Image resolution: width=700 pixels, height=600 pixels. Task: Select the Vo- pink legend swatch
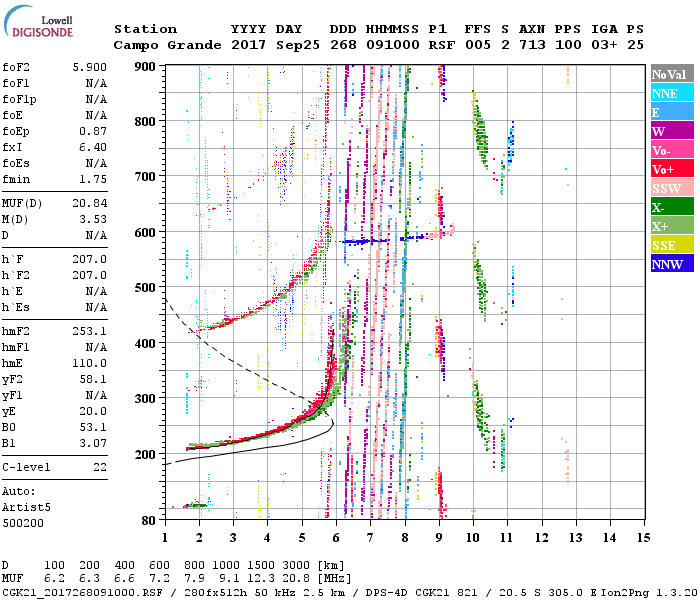coord(672,150)
